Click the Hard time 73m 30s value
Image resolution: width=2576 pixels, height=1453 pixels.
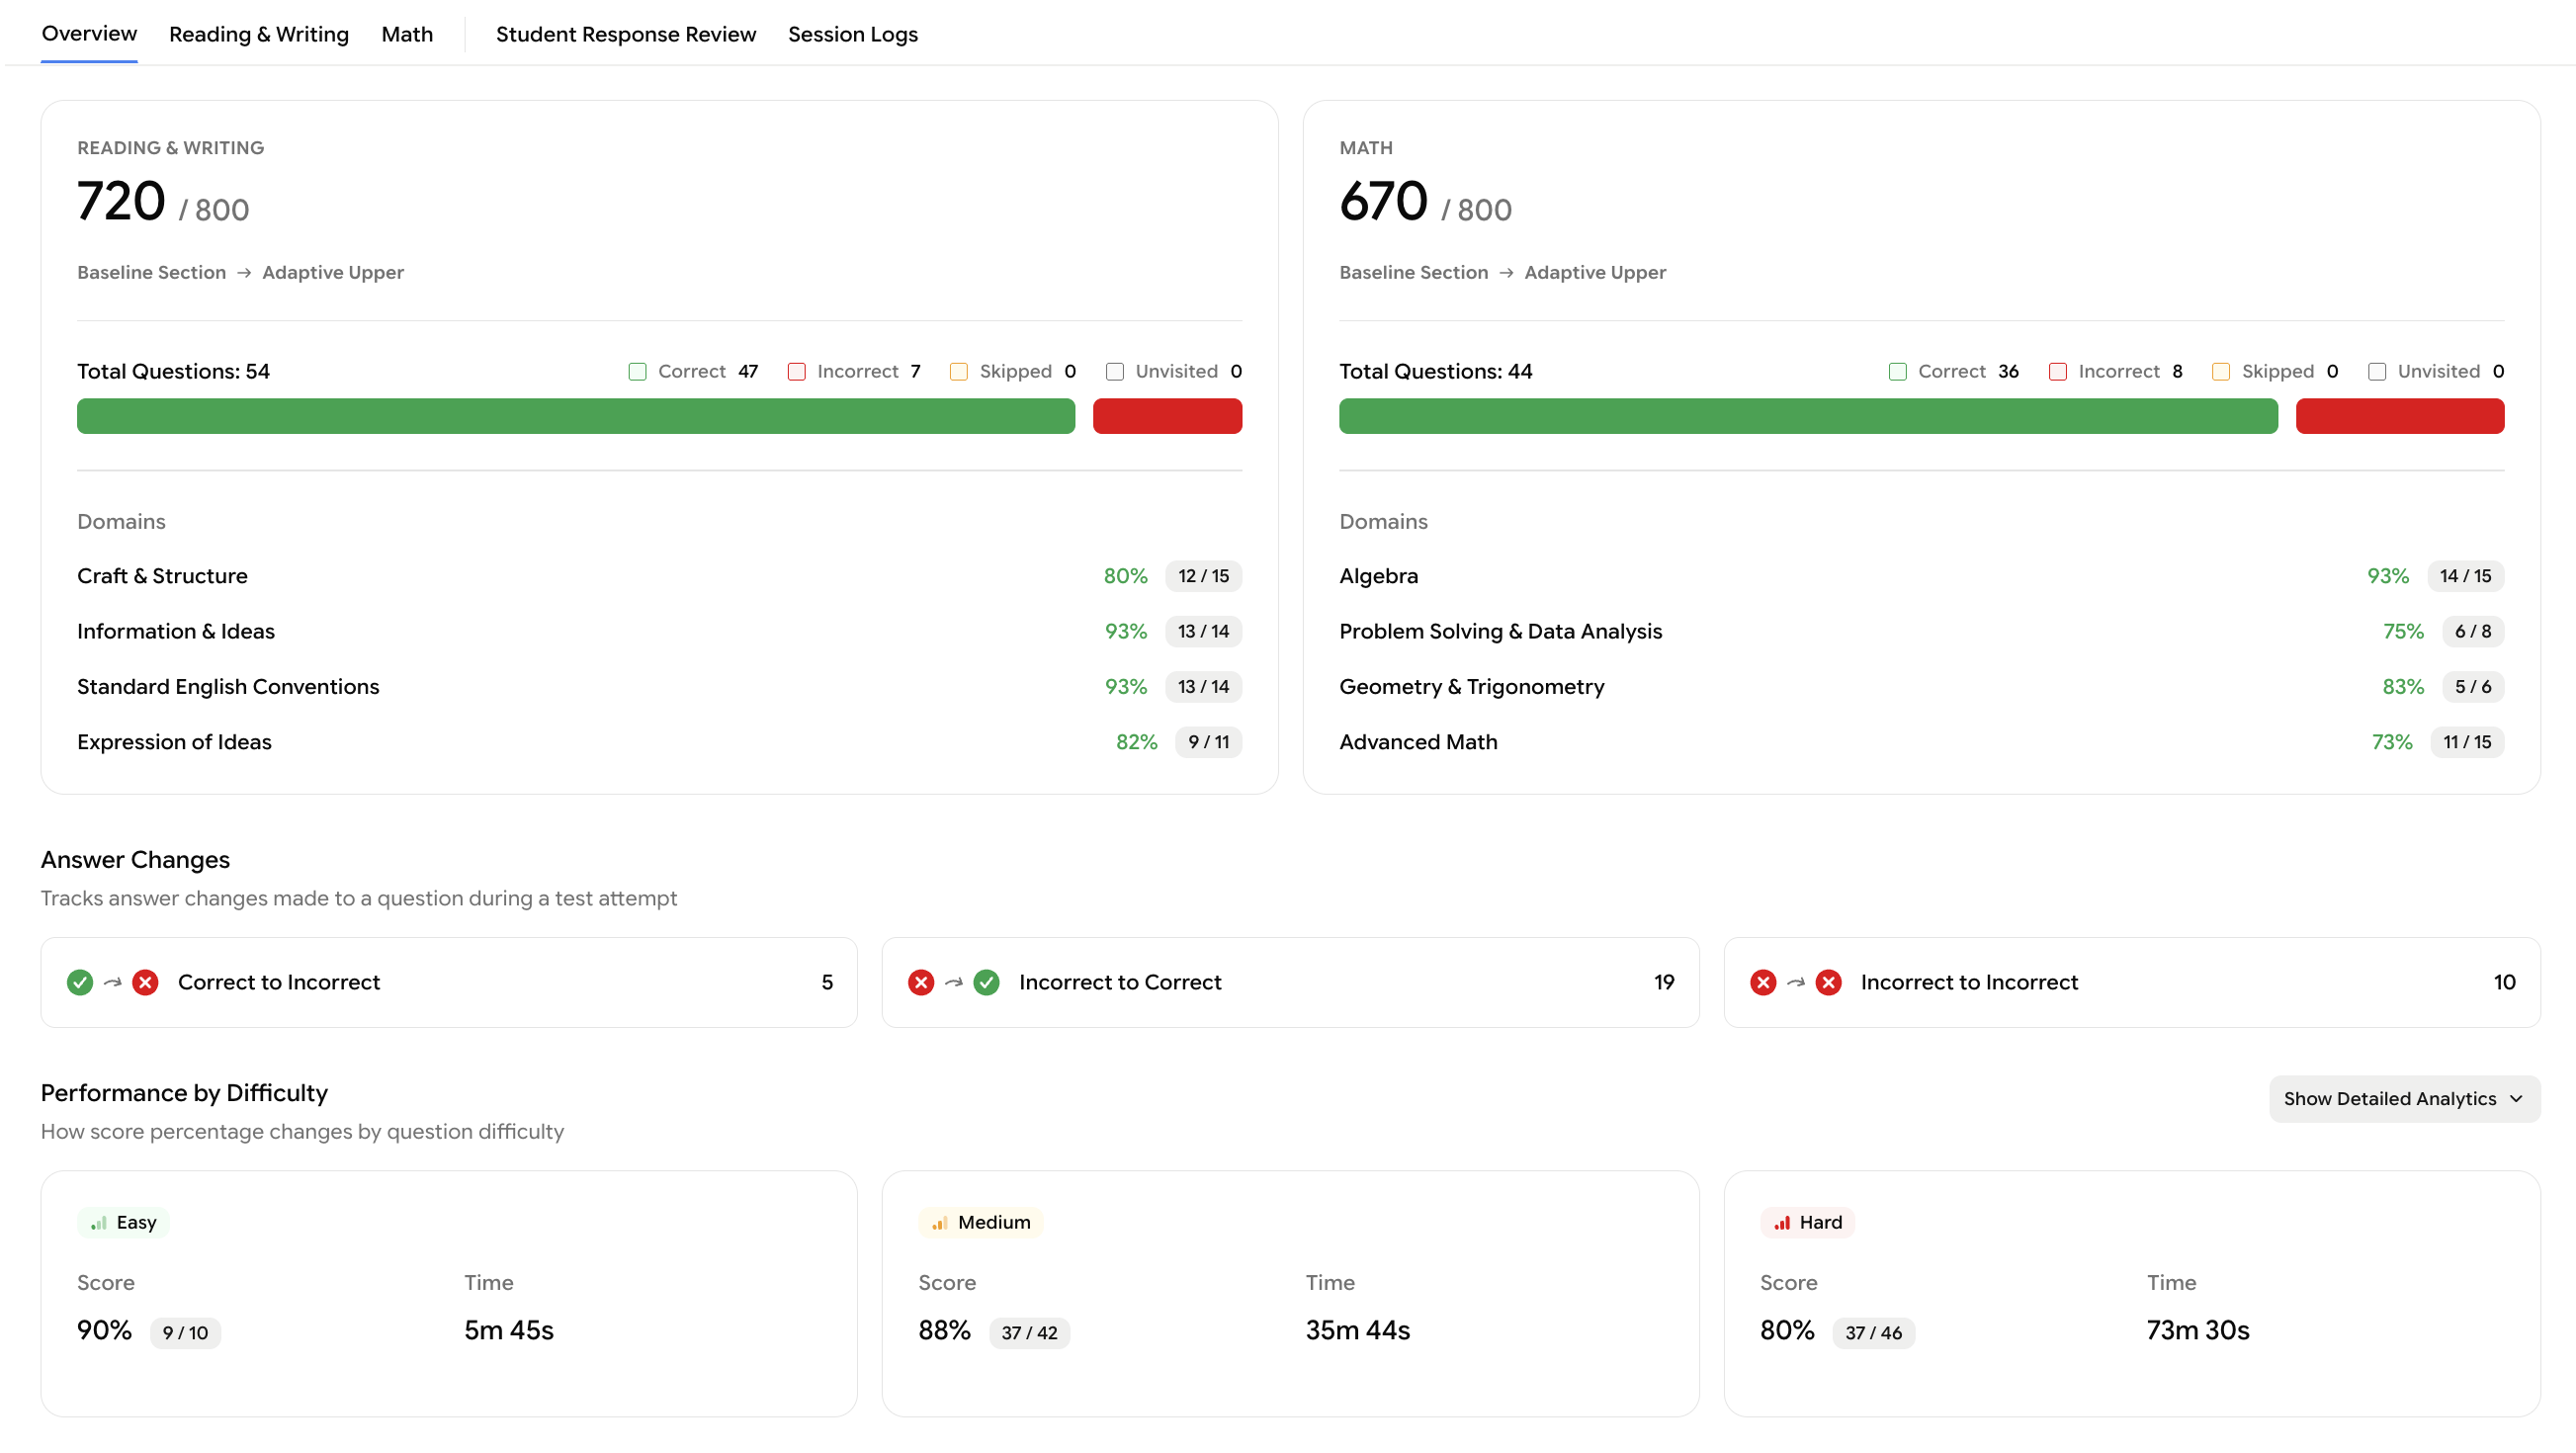(2197, 1331)
